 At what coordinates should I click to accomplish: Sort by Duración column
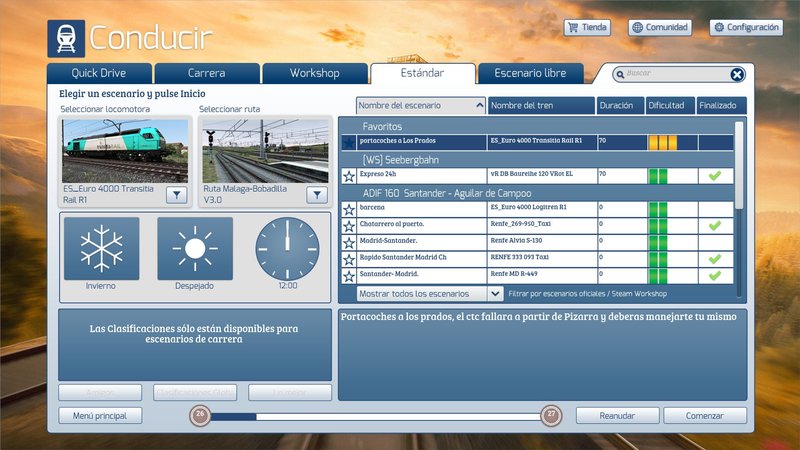pyautogui.click(x=619, y=106)
